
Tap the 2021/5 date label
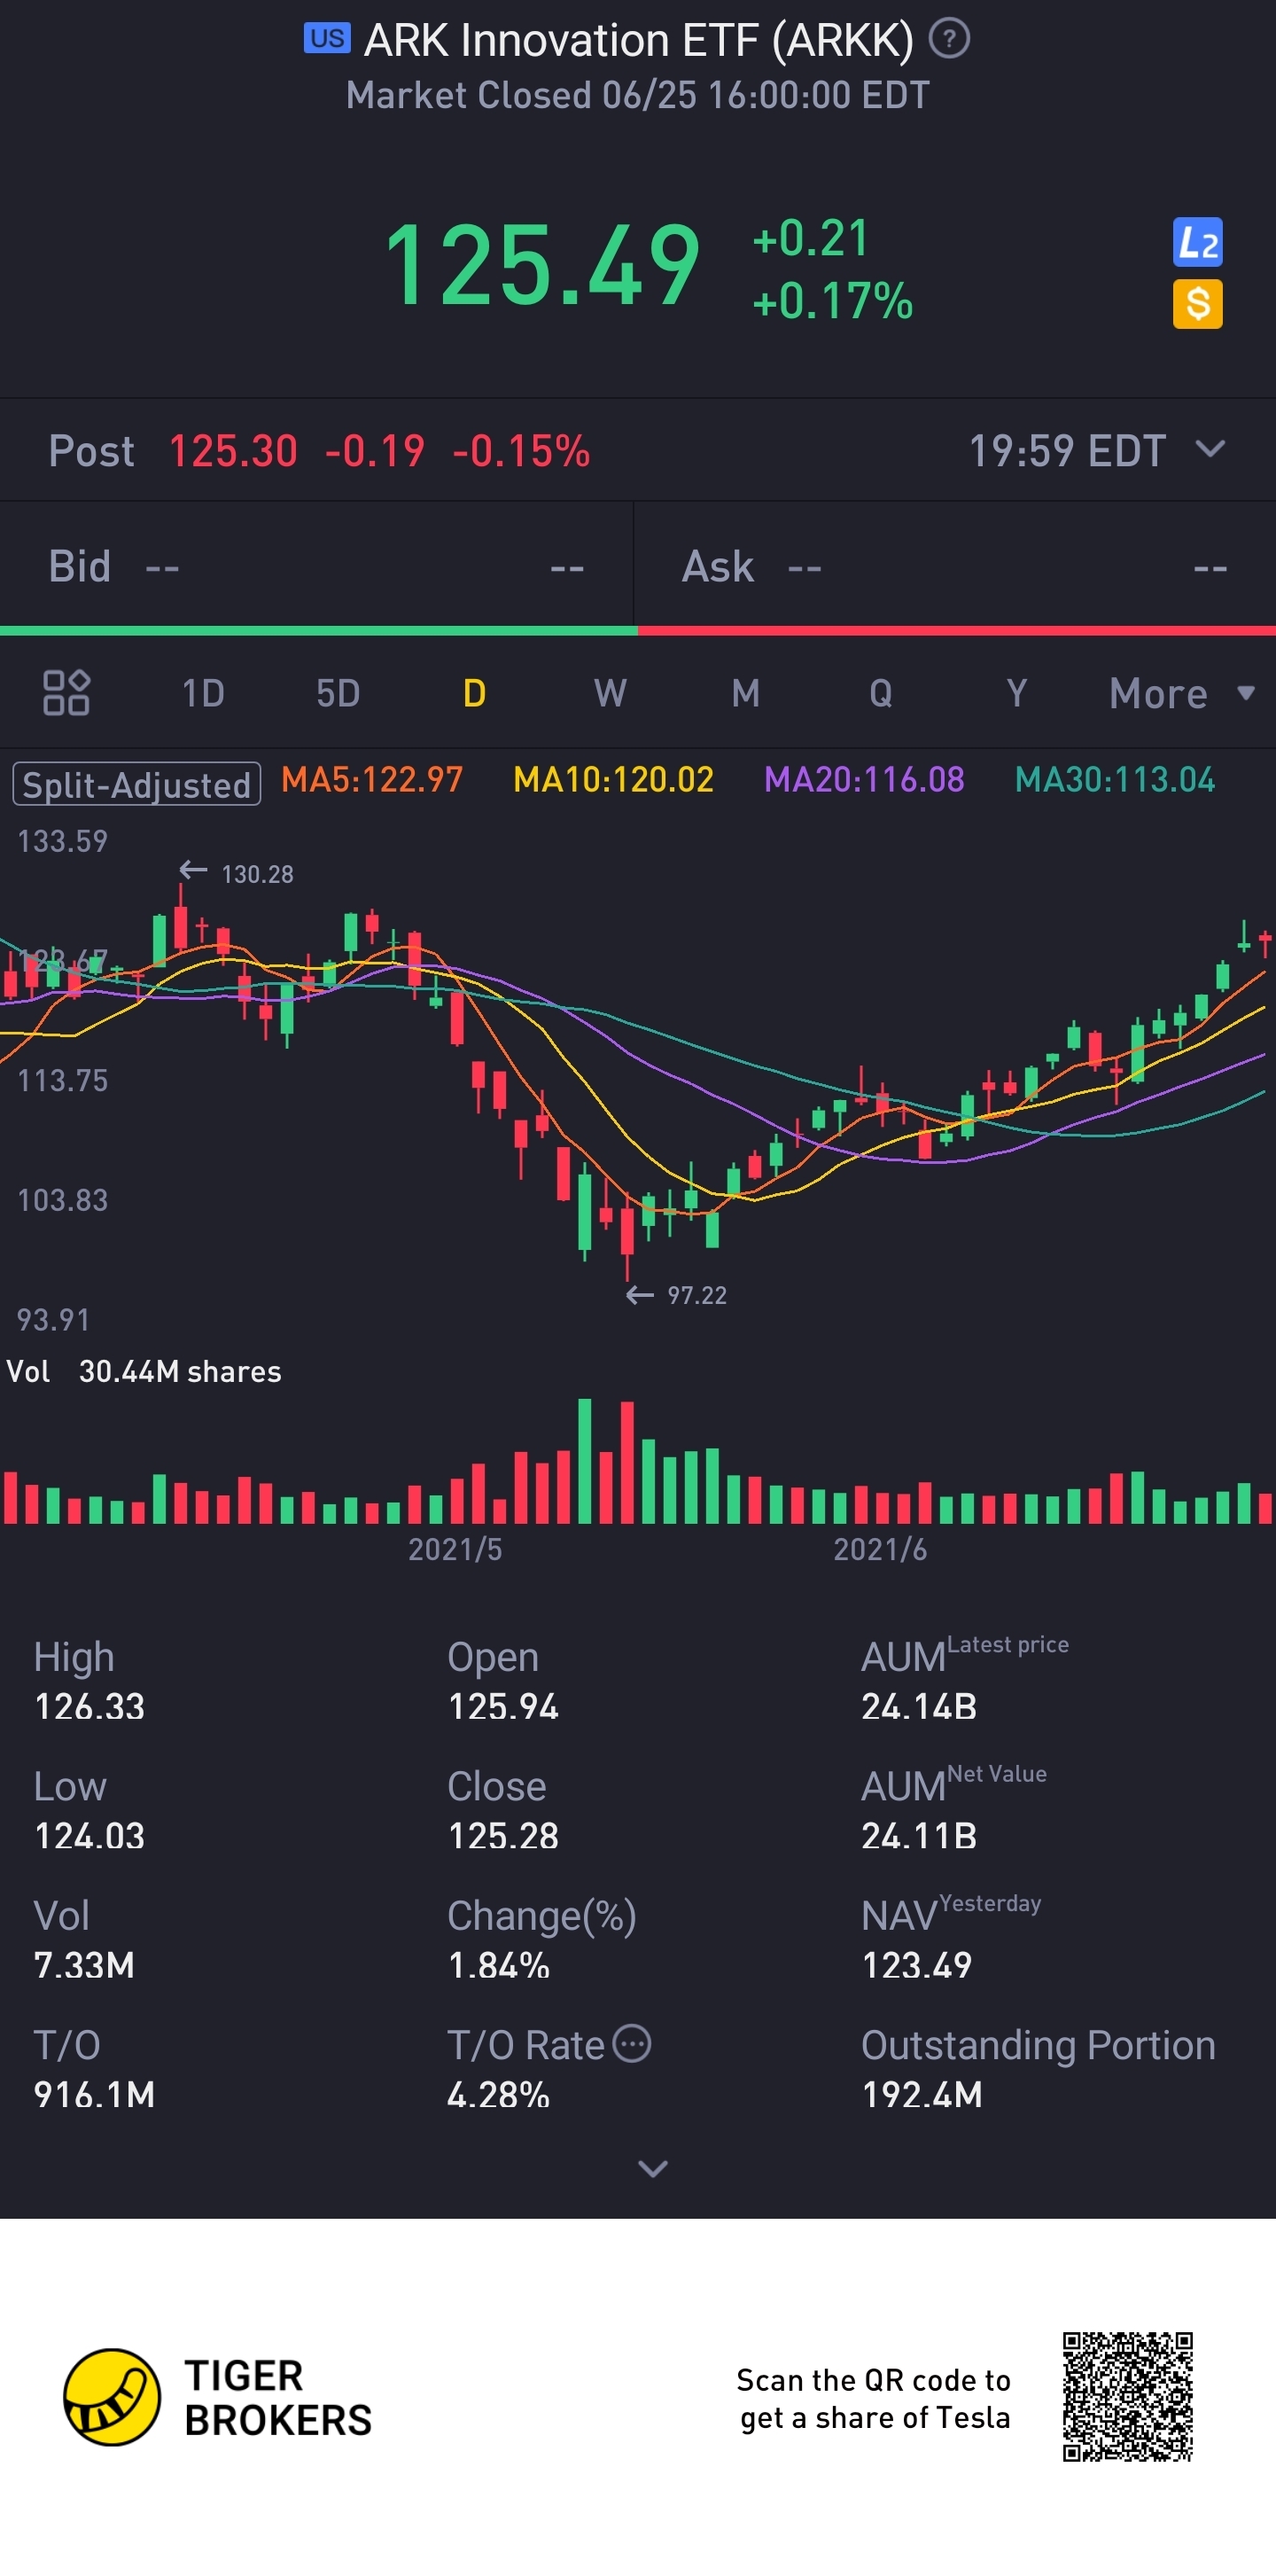[455, 1549]
